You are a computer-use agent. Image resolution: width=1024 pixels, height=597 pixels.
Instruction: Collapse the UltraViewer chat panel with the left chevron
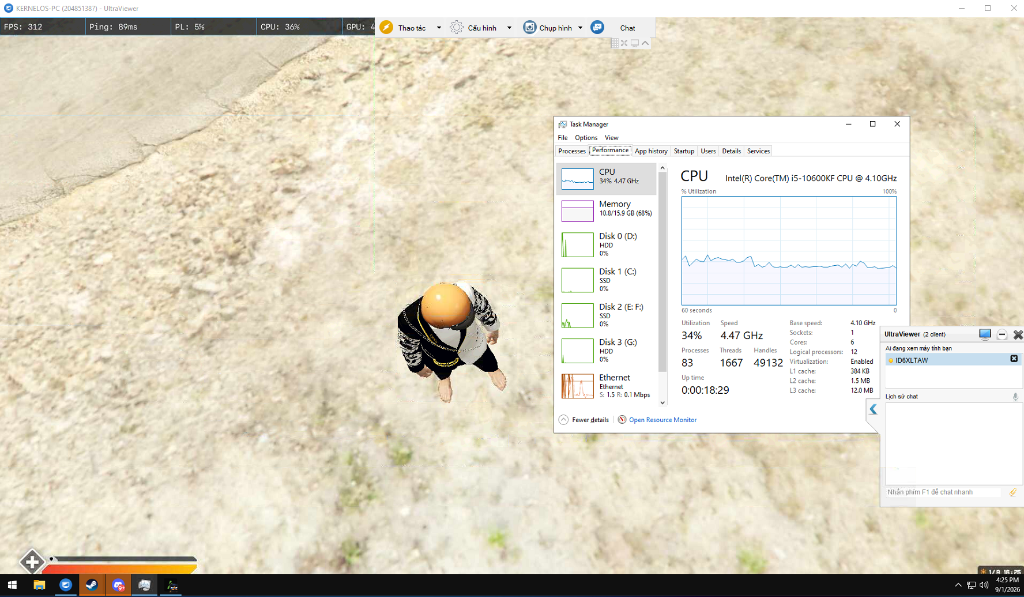(x=873, y=410)
